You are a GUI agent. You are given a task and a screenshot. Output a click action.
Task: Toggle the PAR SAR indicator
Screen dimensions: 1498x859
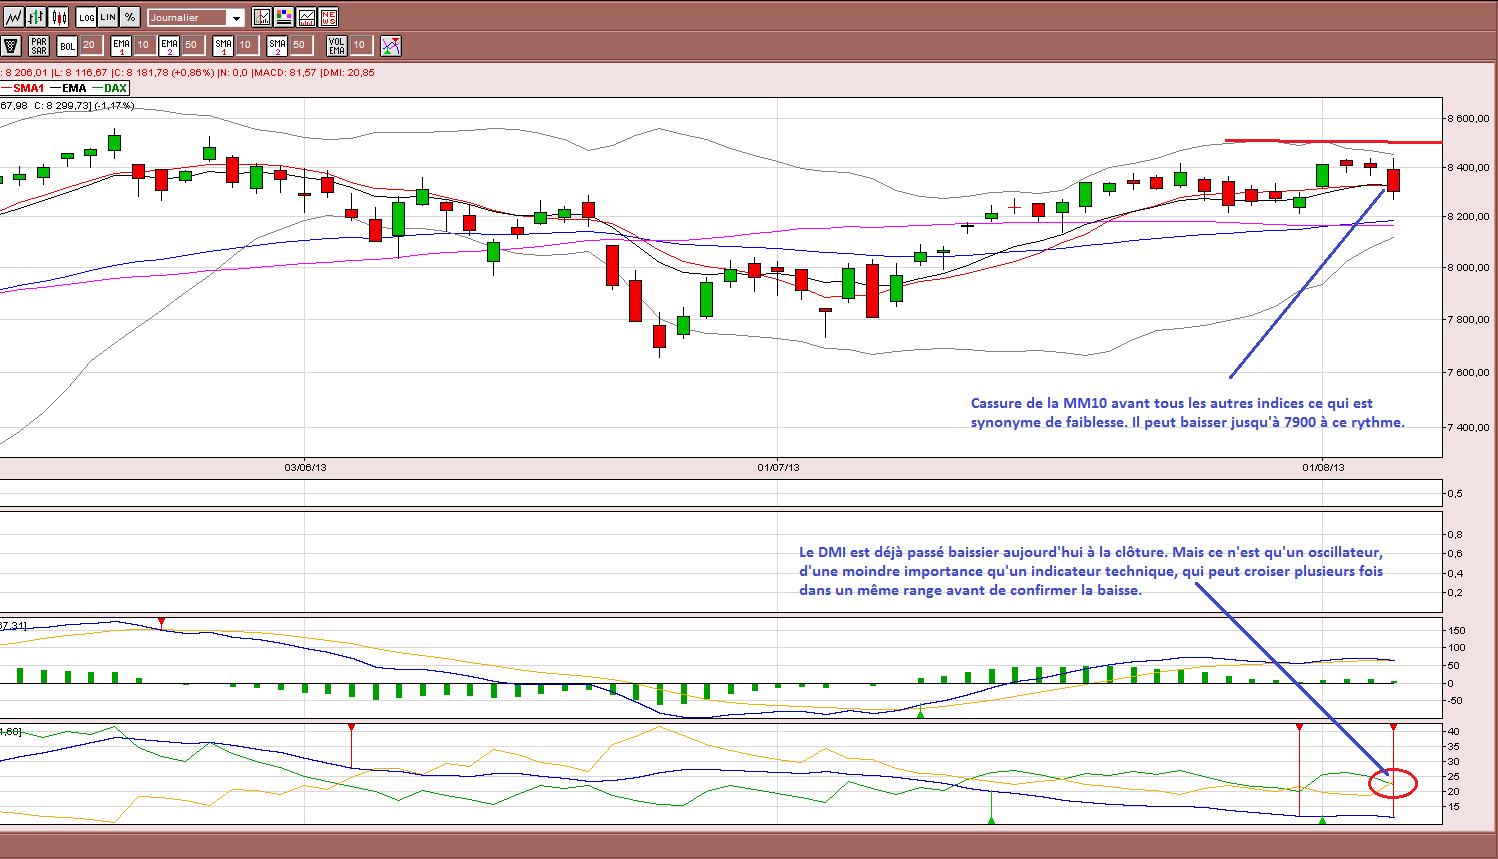39,46
